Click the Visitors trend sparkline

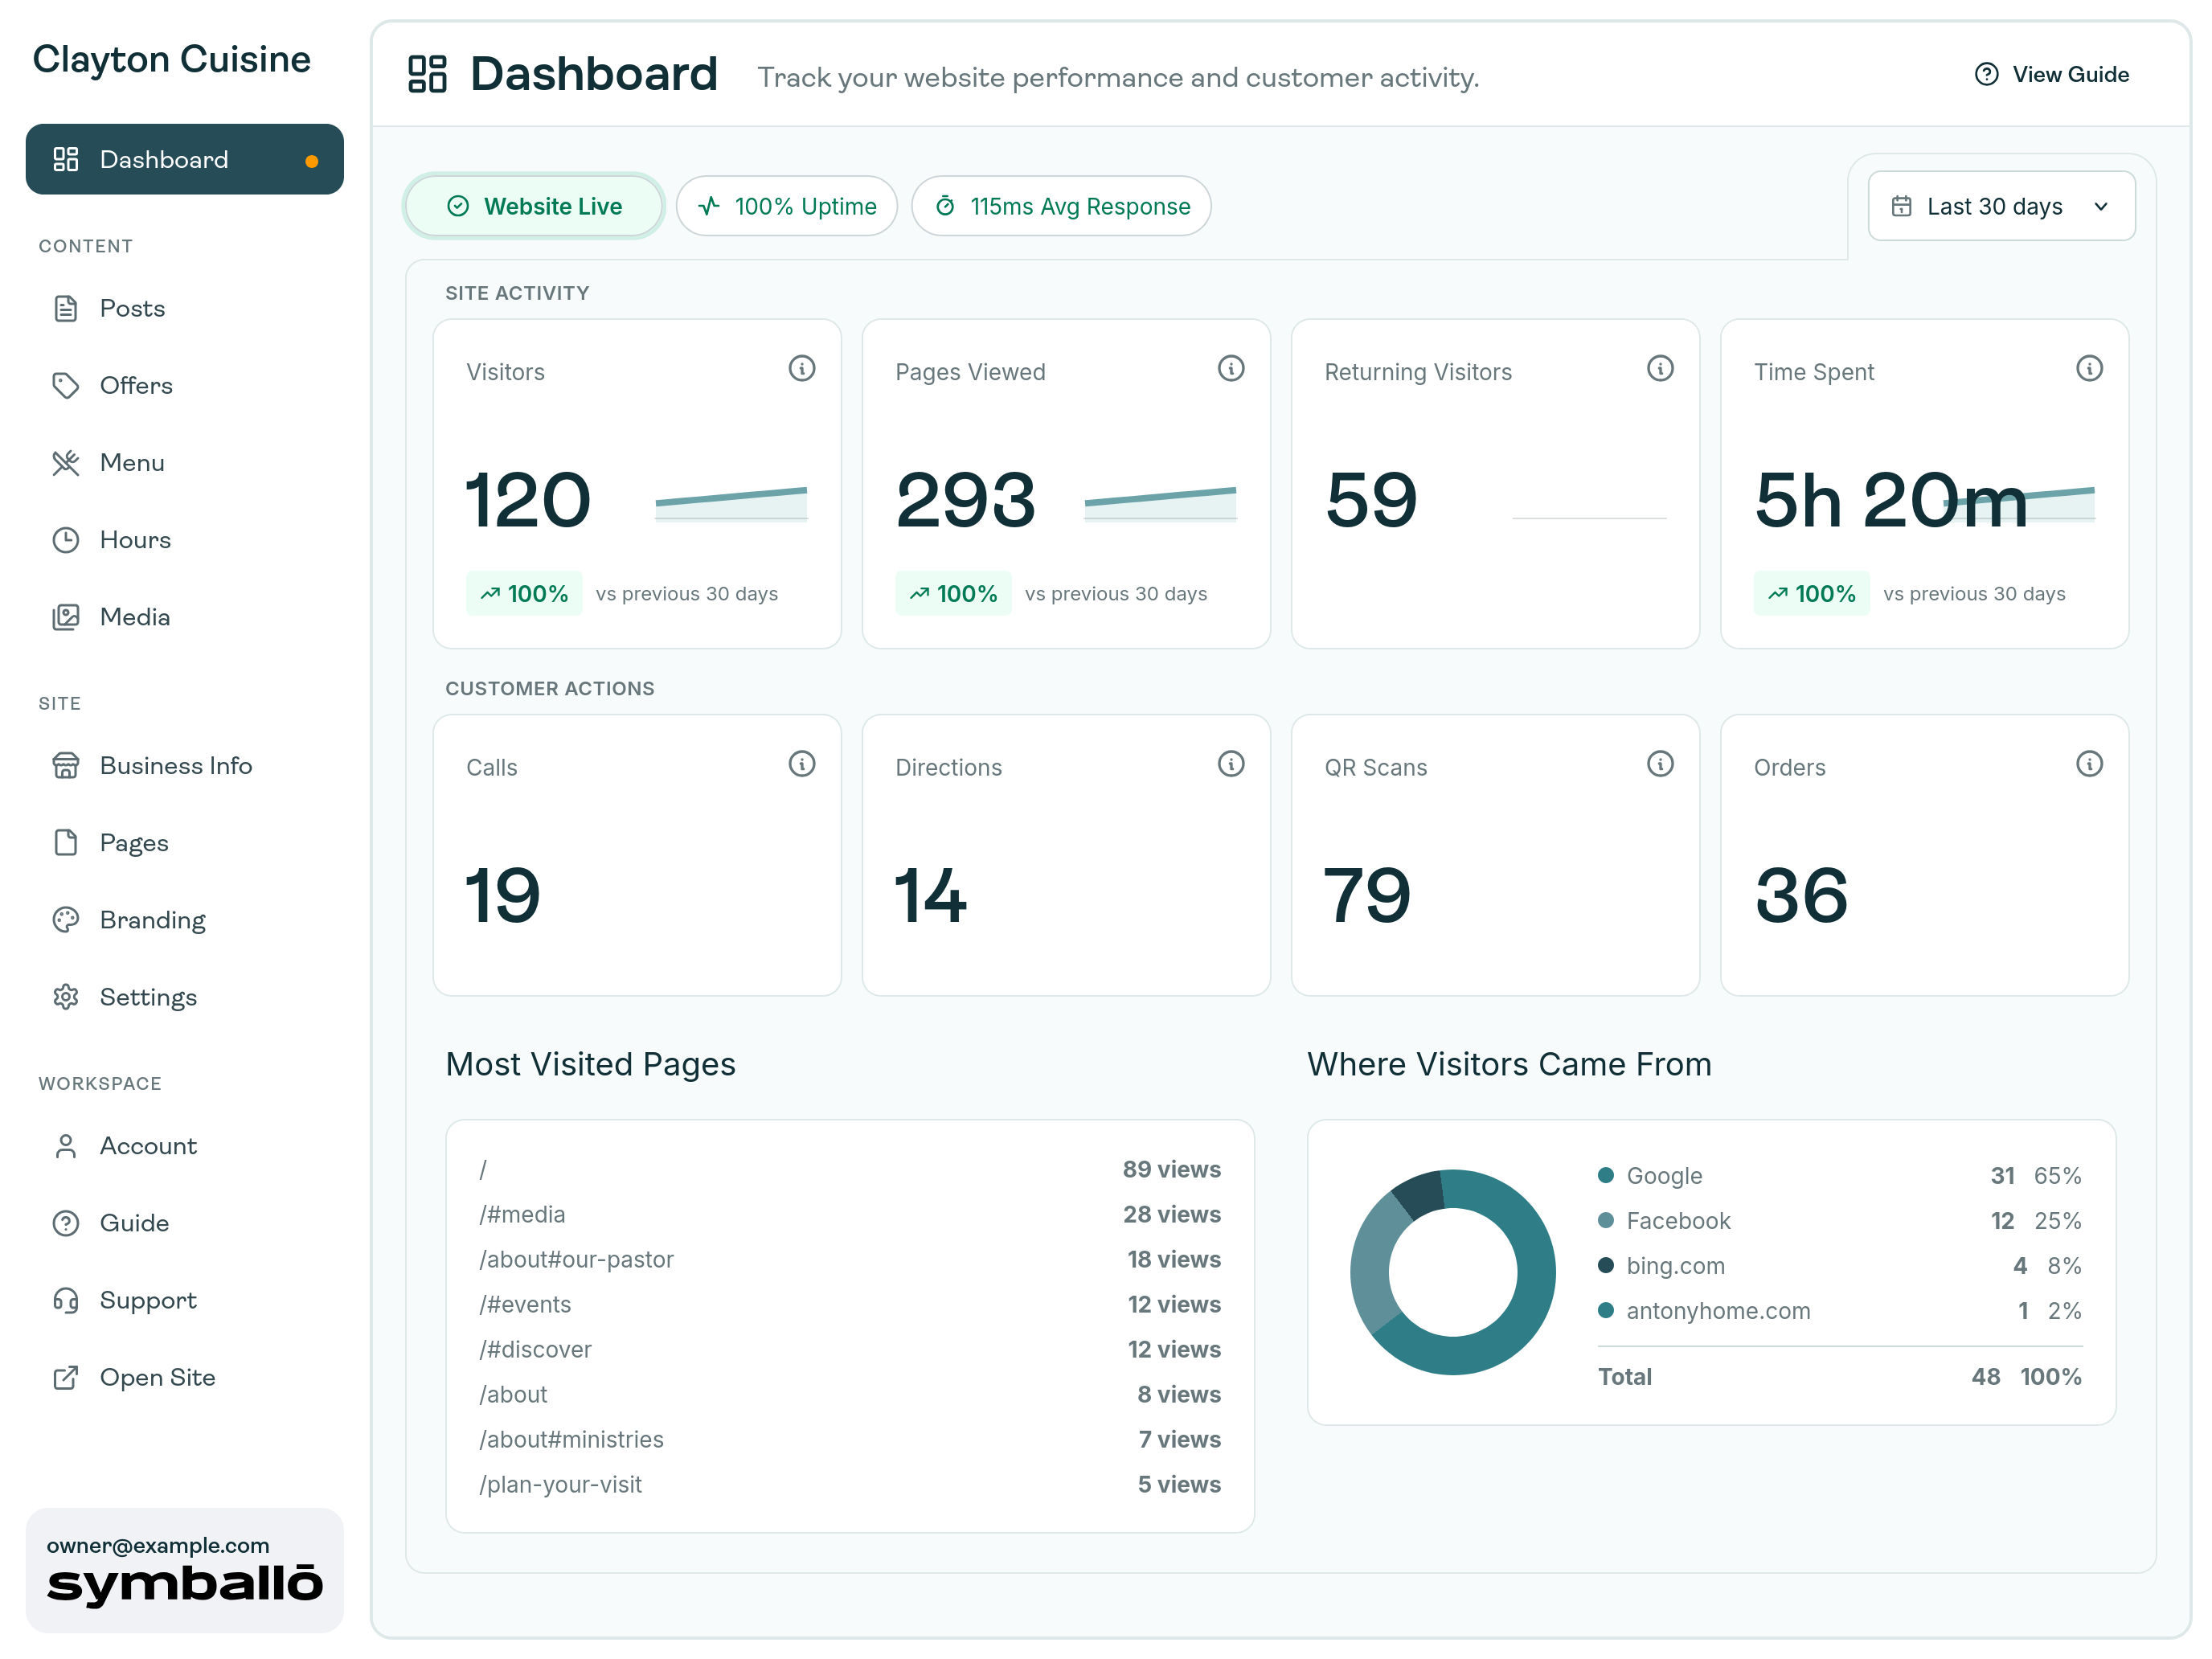tap(731, 503)
